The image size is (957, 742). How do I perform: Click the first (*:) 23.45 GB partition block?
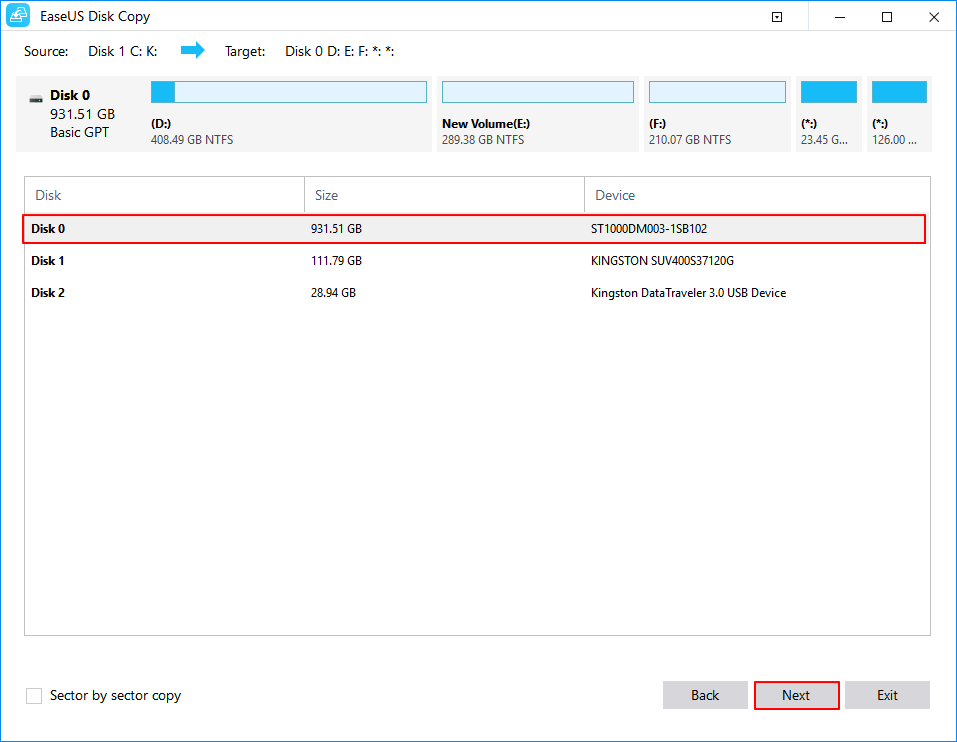point(828,115)
